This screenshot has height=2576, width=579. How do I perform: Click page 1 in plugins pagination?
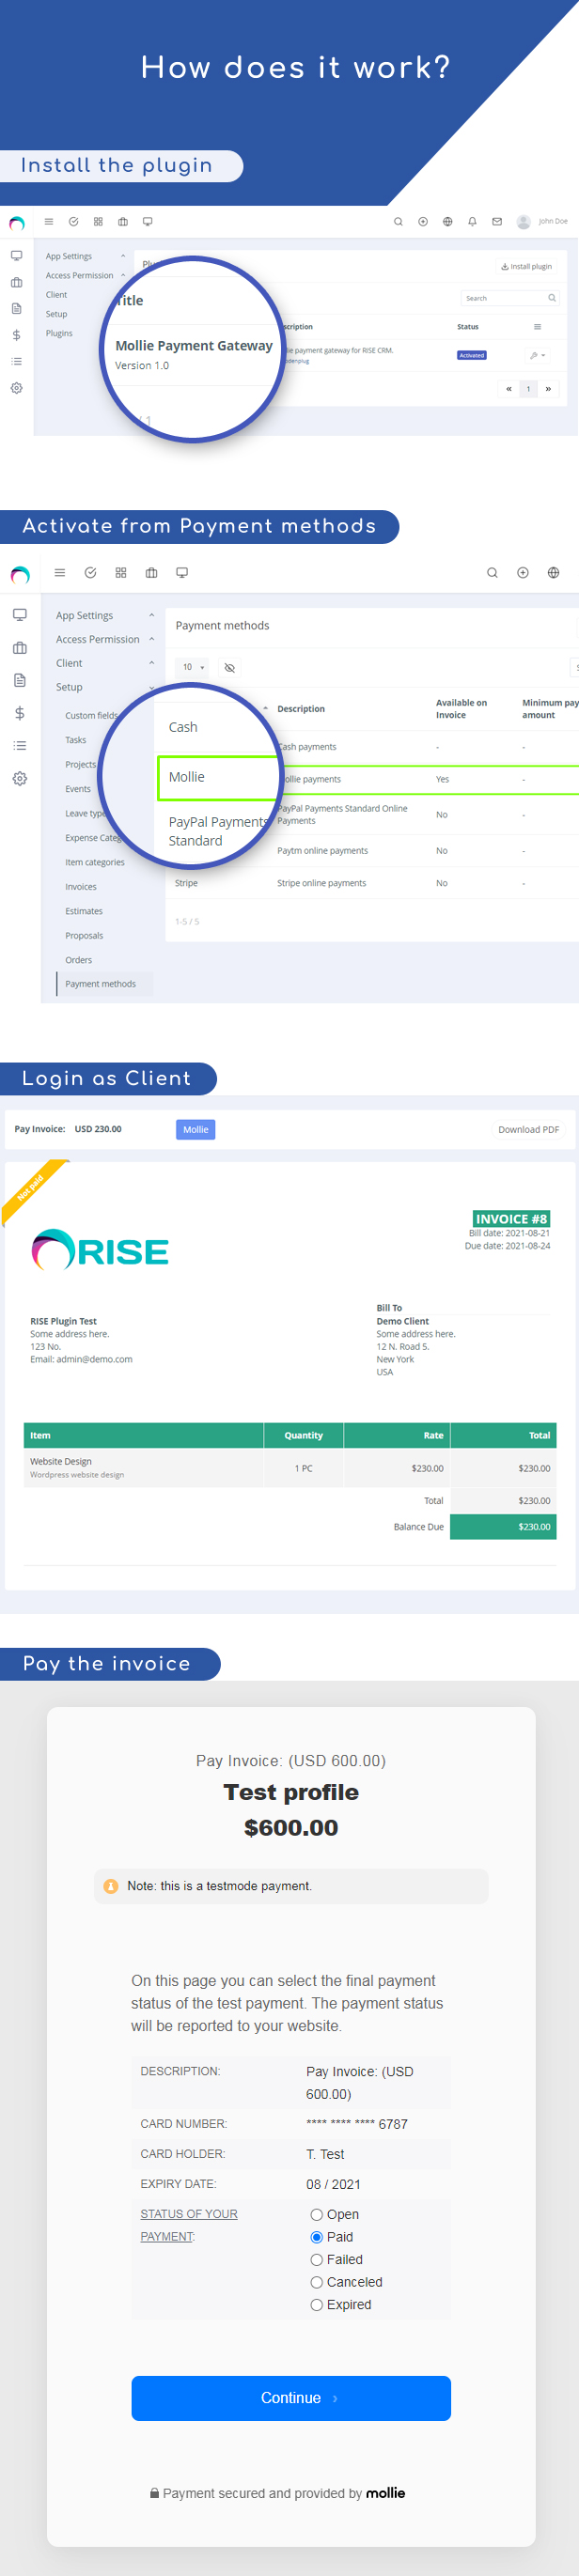[528, 389]
